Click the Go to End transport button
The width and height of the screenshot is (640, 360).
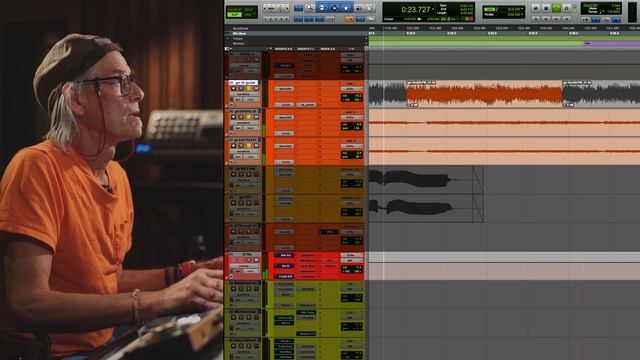coord(567,19)
